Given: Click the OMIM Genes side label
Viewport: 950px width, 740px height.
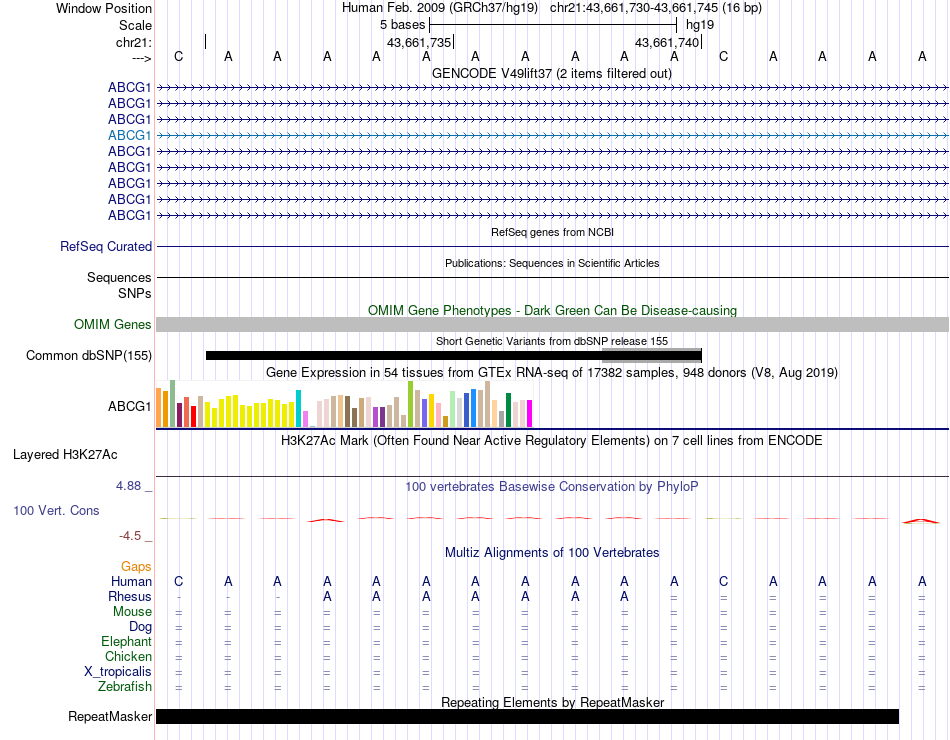Looking at the screenshot, I should coord(112,324).
